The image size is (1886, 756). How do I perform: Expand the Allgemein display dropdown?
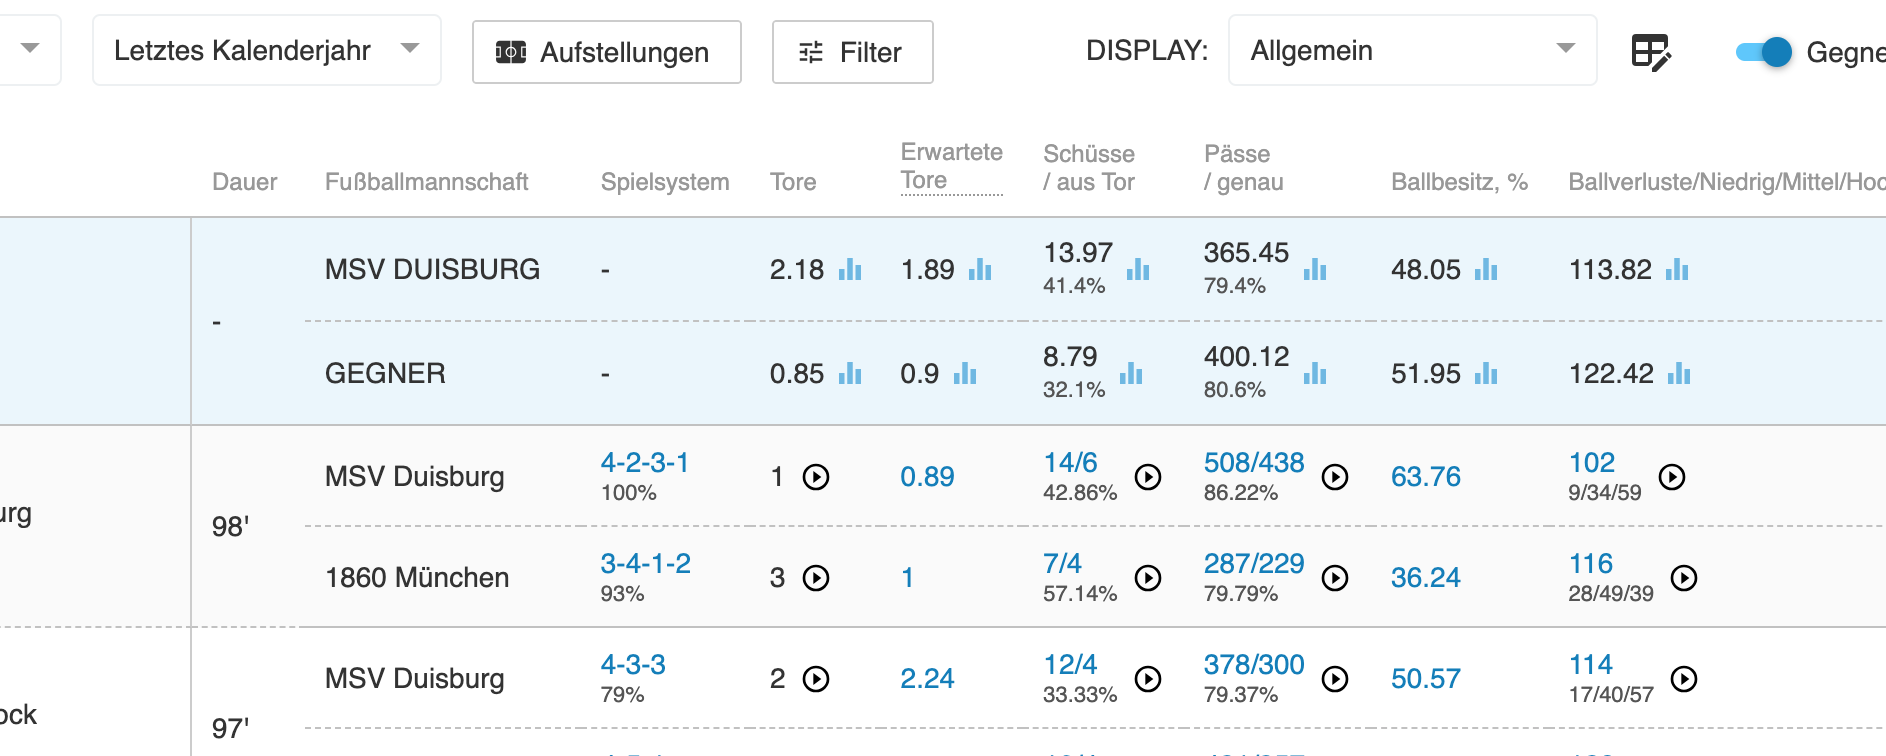pos(1411,50)
